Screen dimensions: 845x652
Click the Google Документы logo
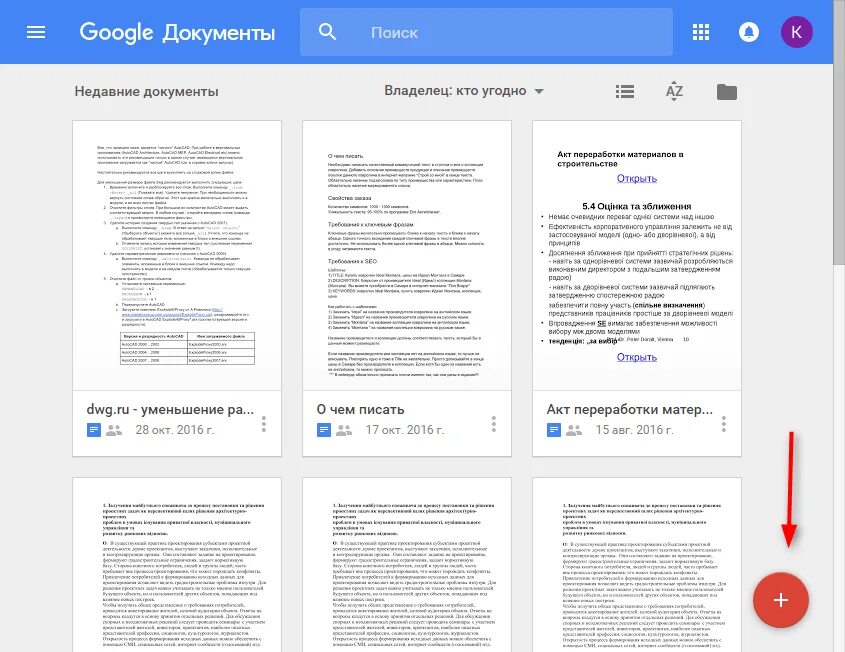pos(177,33)
